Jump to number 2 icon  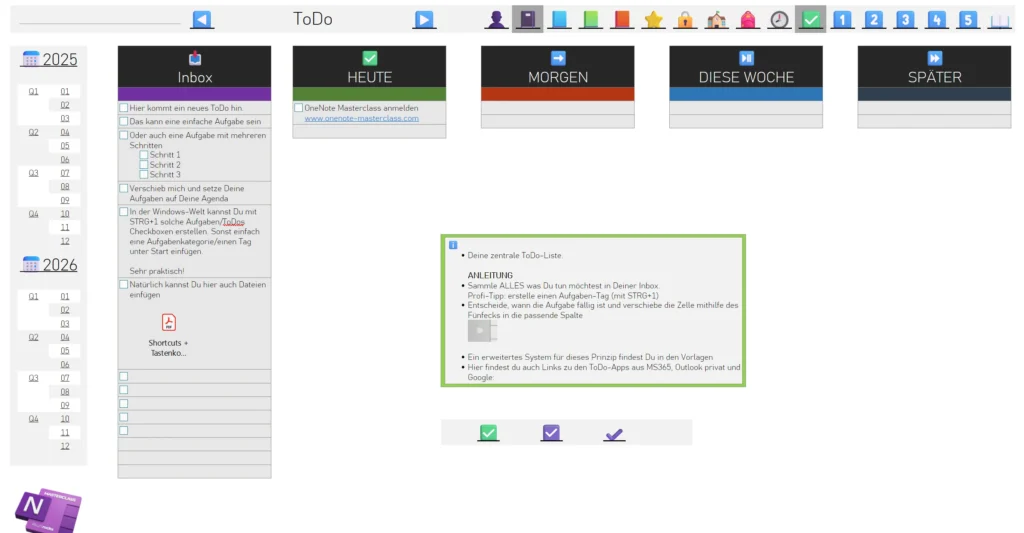pyautogui.click(x=874, y=20)
